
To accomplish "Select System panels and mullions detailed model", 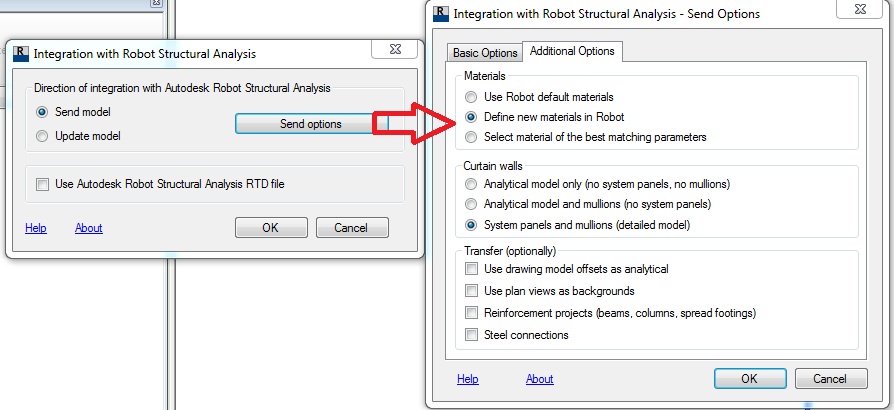I will click(x=471, y=225).
